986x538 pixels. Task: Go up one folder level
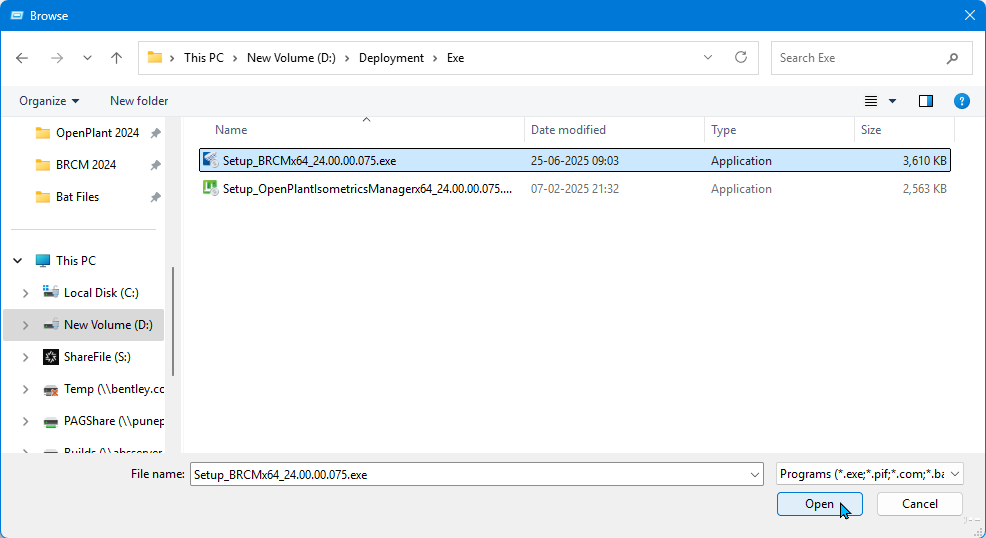point(116,58)
